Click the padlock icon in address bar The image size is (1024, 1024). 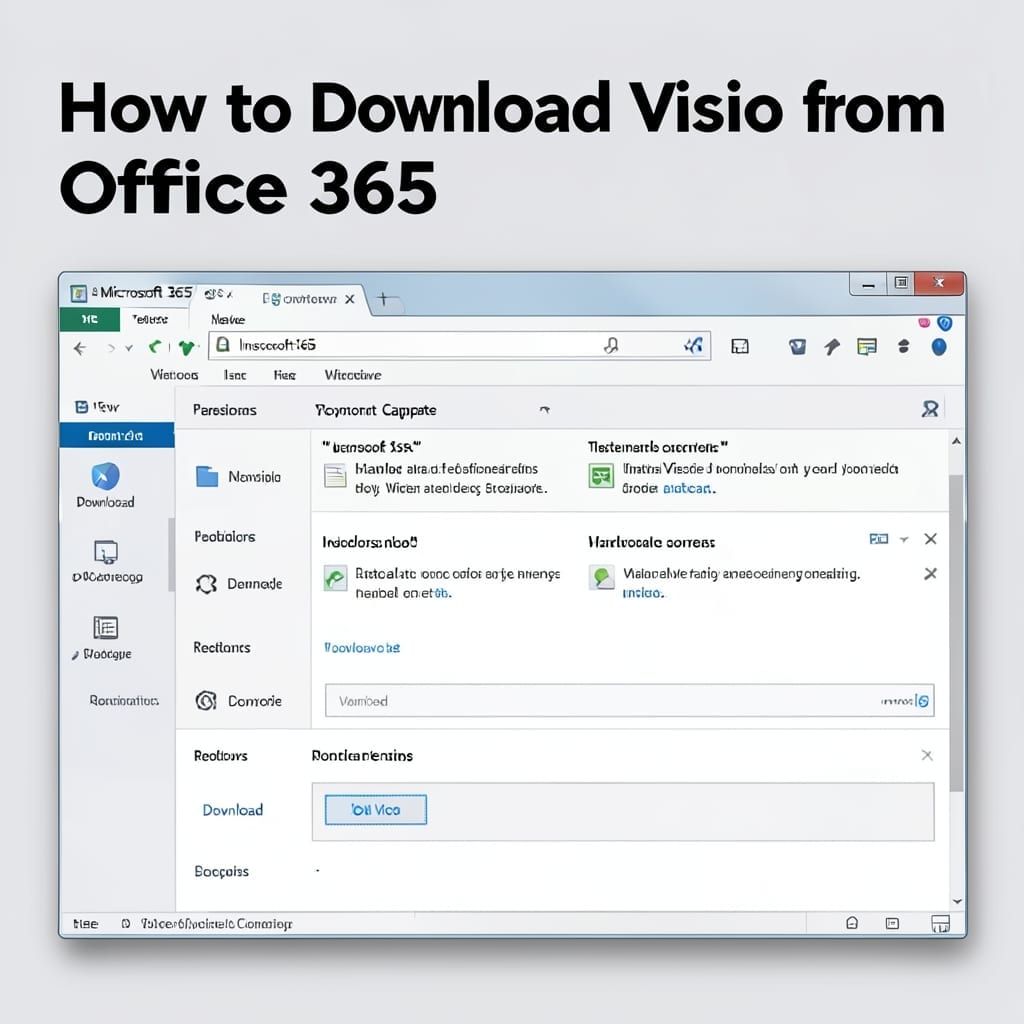point(223,344)
